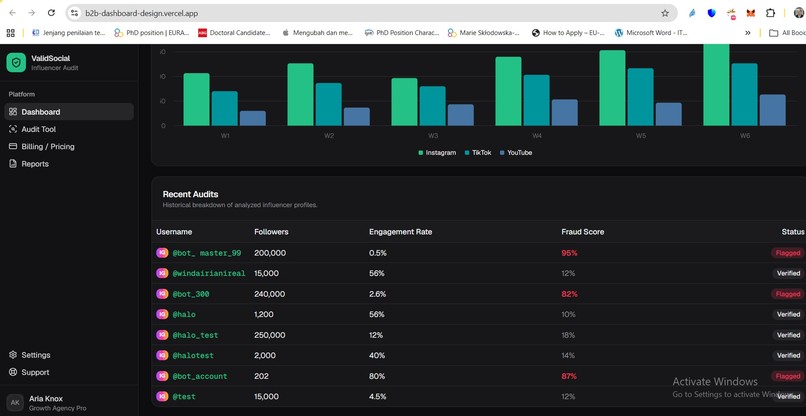Bookmark this page with star icon
This screenshot has width=806, height=416.
(665, 13)
